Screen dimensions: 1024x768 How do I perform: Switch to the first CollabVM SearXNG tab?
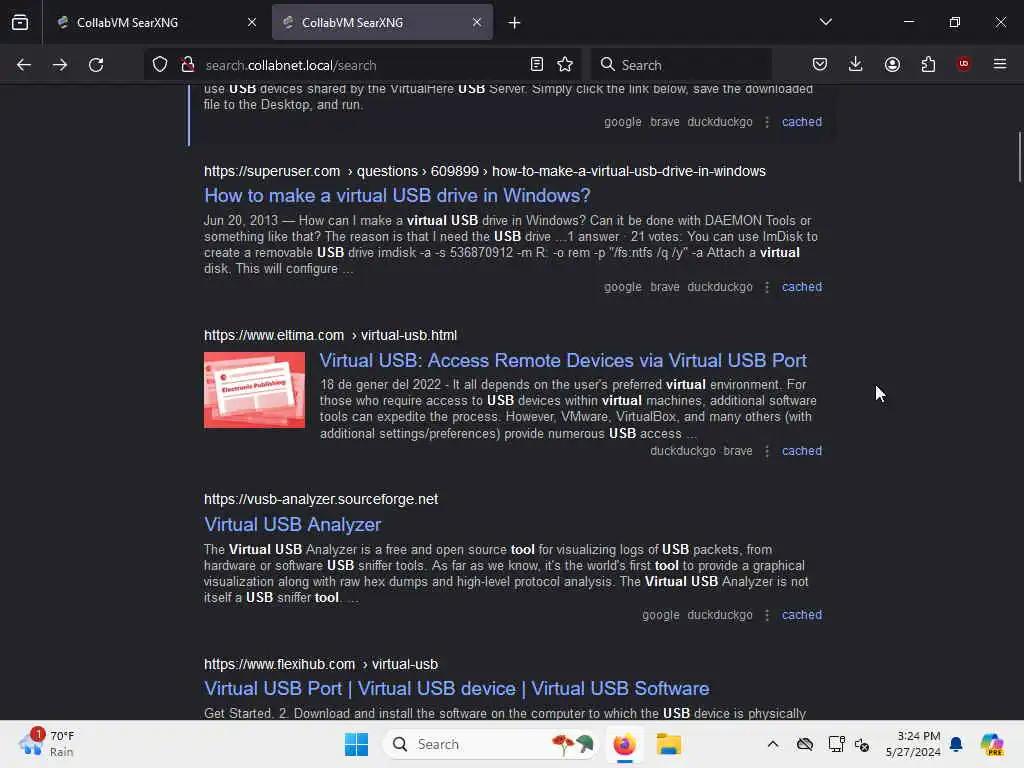(x=127, y=22)
